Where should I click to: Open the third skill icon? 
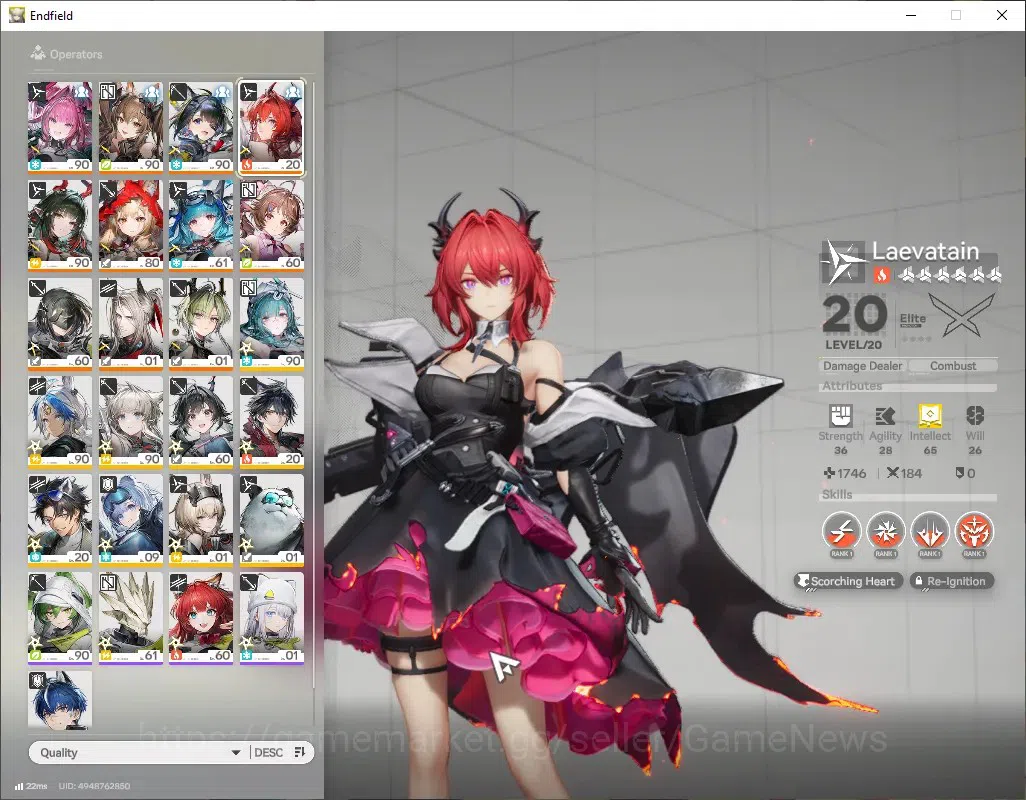coord(929,531)
